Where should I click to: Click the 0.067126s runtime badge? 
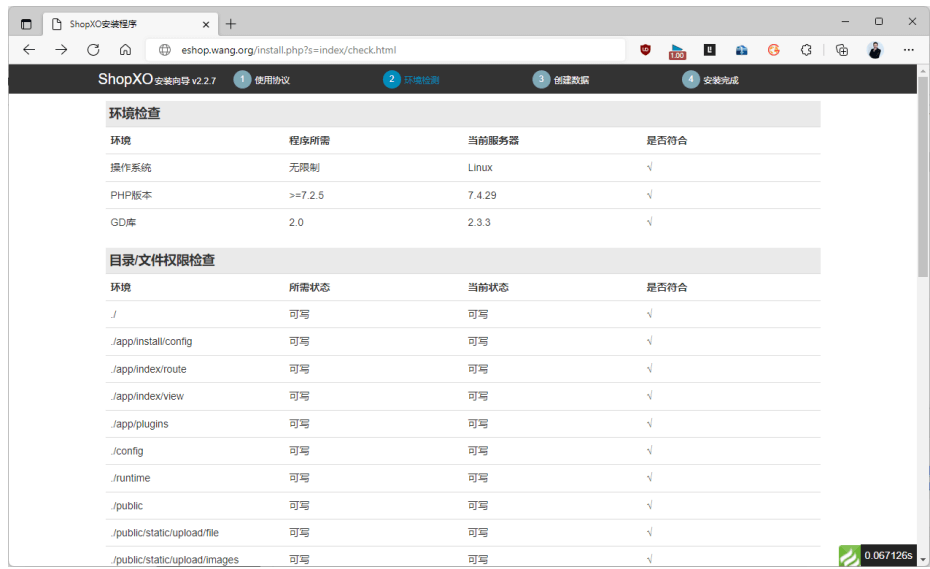(x=888, y=556)
